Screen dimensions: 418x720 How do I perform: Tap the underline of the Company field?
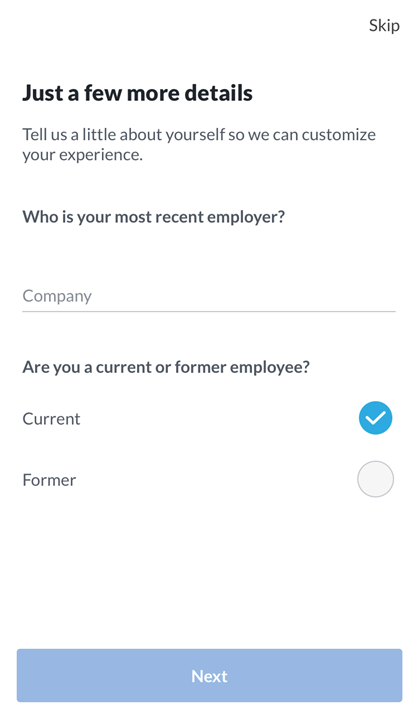[209, 311]
